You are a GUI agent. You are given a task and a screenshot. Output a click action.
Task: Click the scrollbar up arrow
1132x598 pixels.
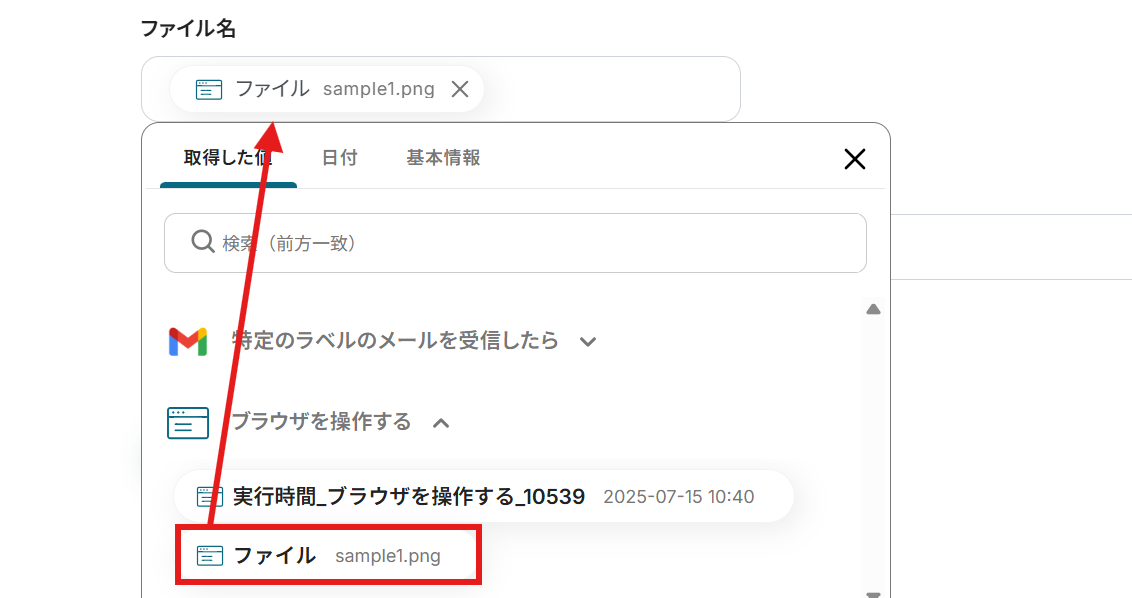pyautogui.click(x=873, y=309)
